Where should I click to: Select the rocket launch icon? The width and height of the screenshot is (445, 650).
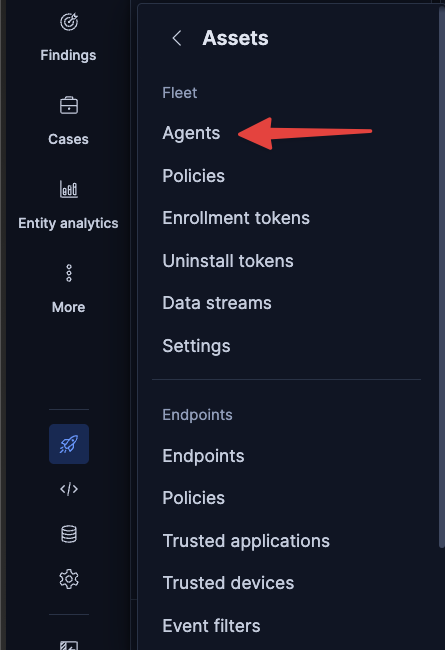(69, 444)
